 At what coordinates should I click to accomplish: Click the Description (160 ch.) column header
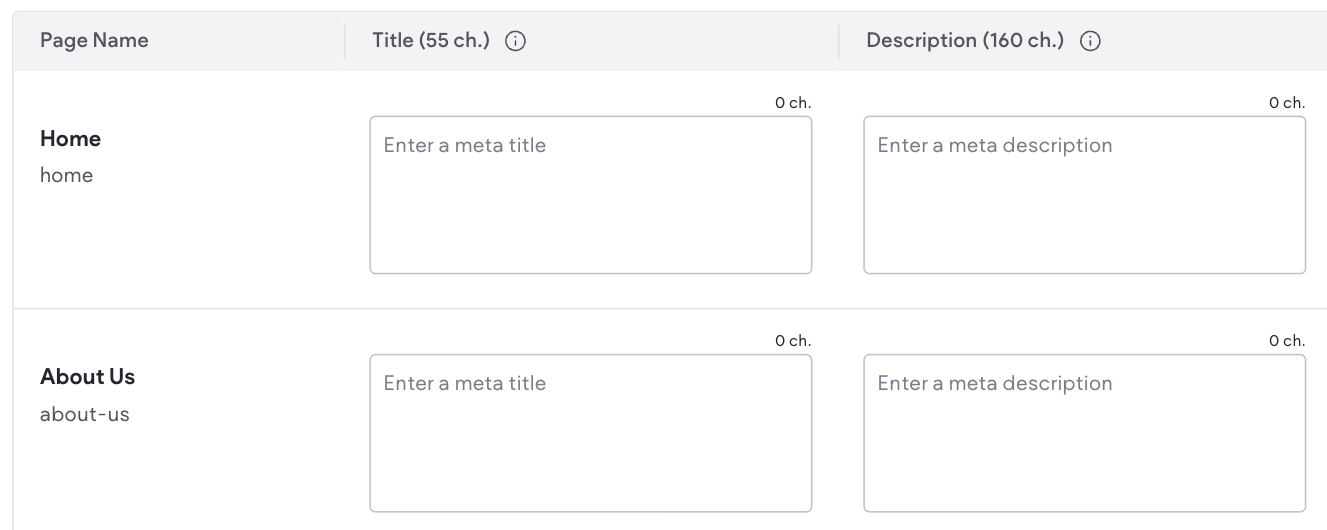[965, 41]
